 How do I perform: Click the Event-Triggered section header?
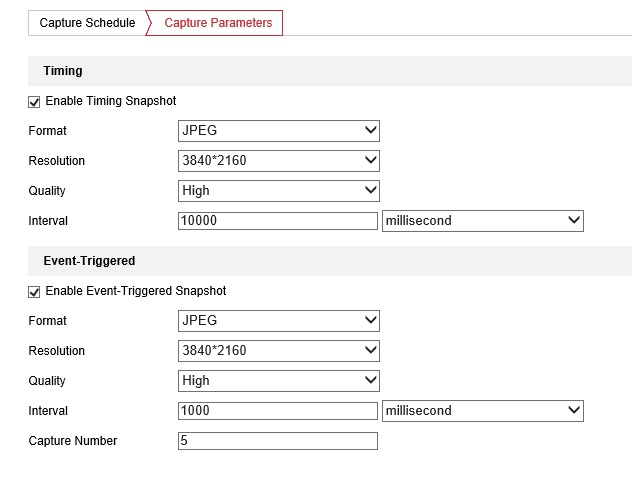click(89, 261)
